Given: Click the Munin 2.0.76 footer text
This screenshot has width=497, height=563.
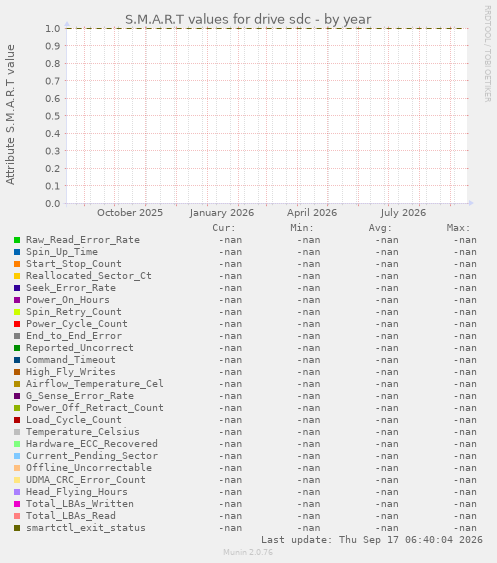Looking at the screenshot, I should coord(248,552).
